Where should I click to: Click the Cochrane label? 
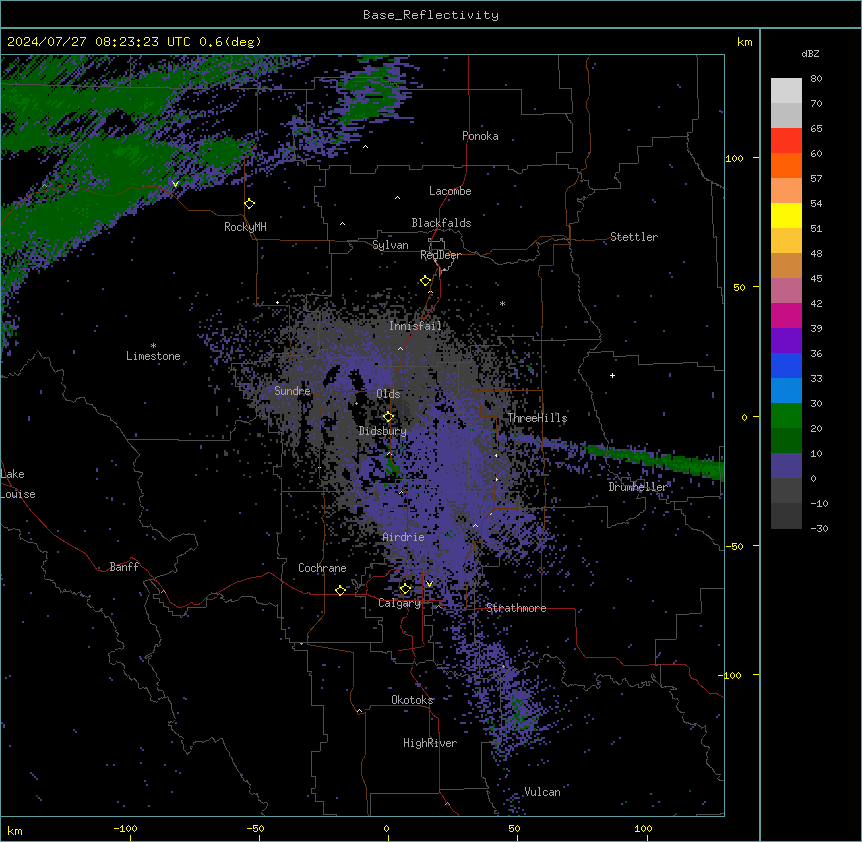click(x=322, y=568)
